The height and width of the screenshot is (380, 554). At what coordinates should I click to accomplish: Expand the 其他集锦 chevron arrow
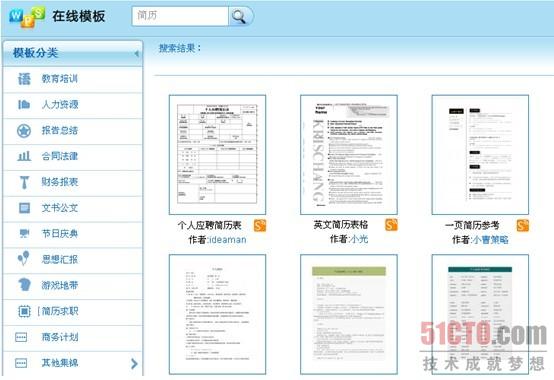[x=134, y=363]
